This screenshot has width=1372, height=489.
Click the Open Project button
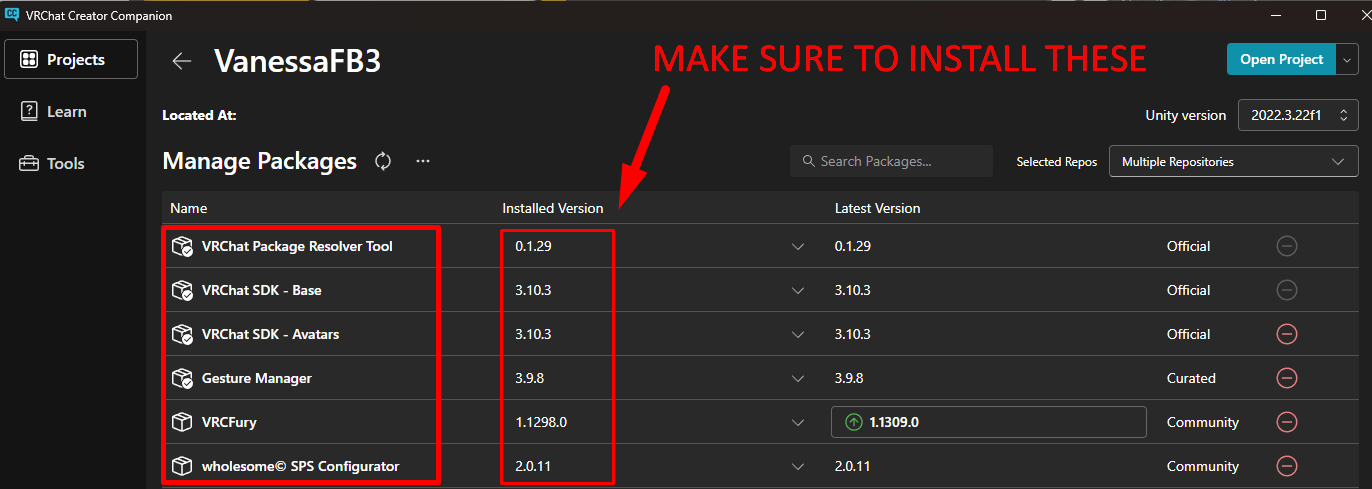(x=1281, y=59)
